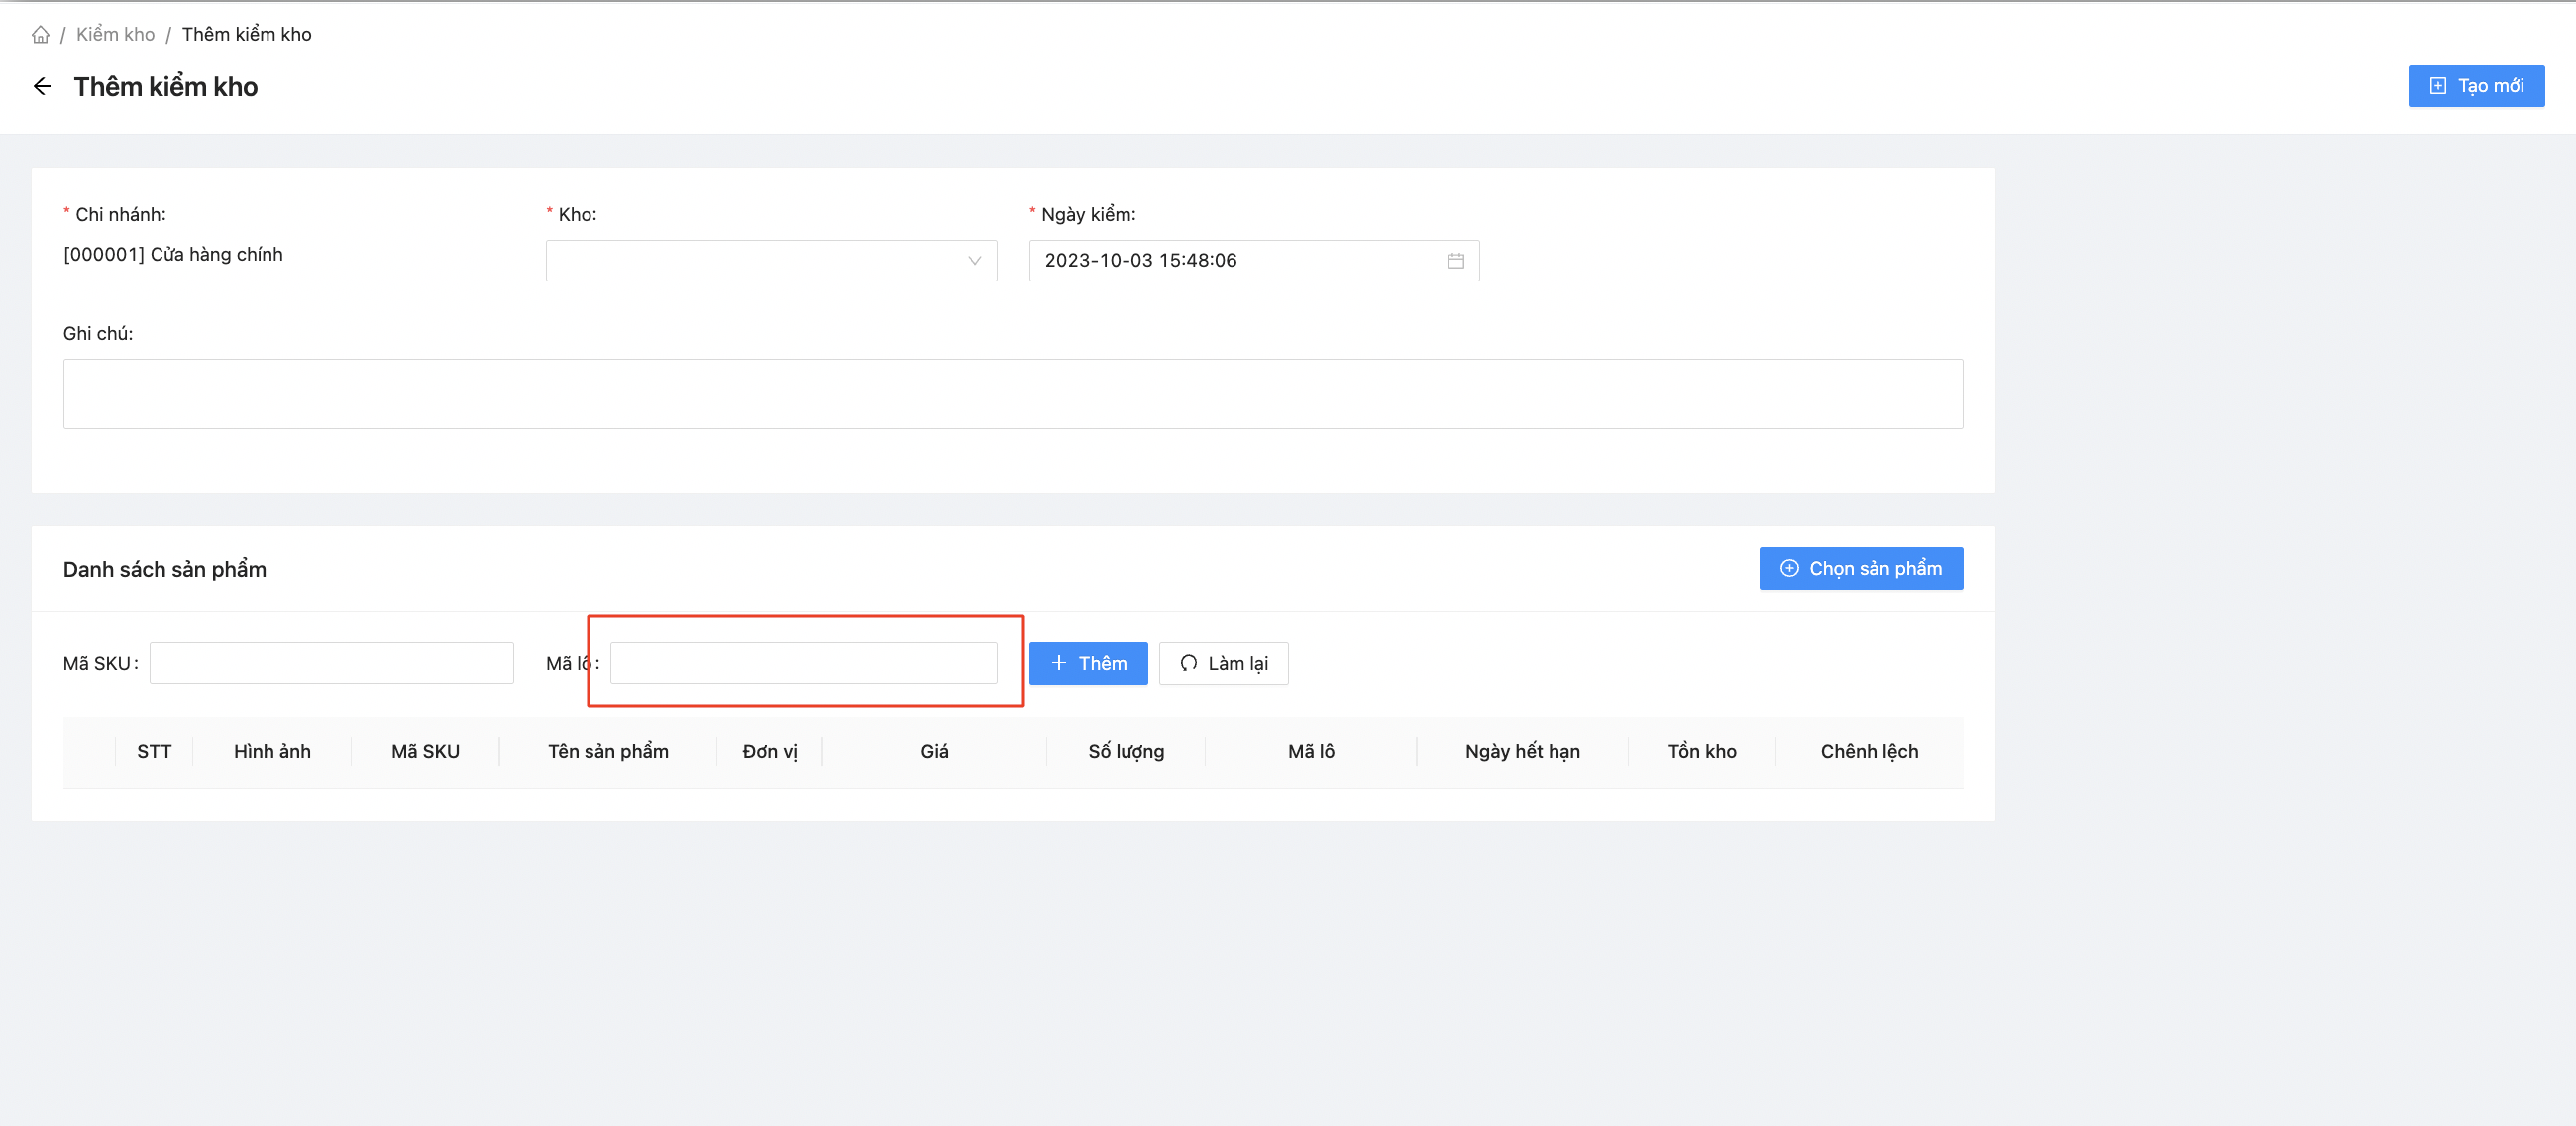2576x1126 pixels.
Task: Go to Kiểm kho breadcrumb link
Action: [x=115, y=34]
